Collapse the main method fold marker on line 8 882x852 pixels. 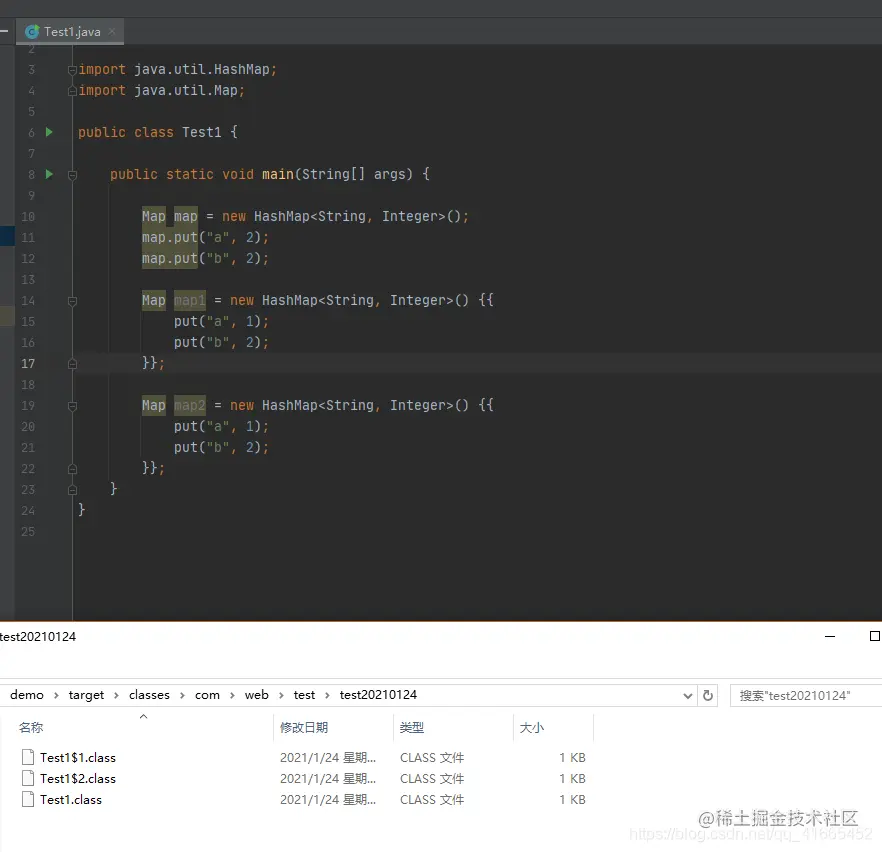point(72,175)
